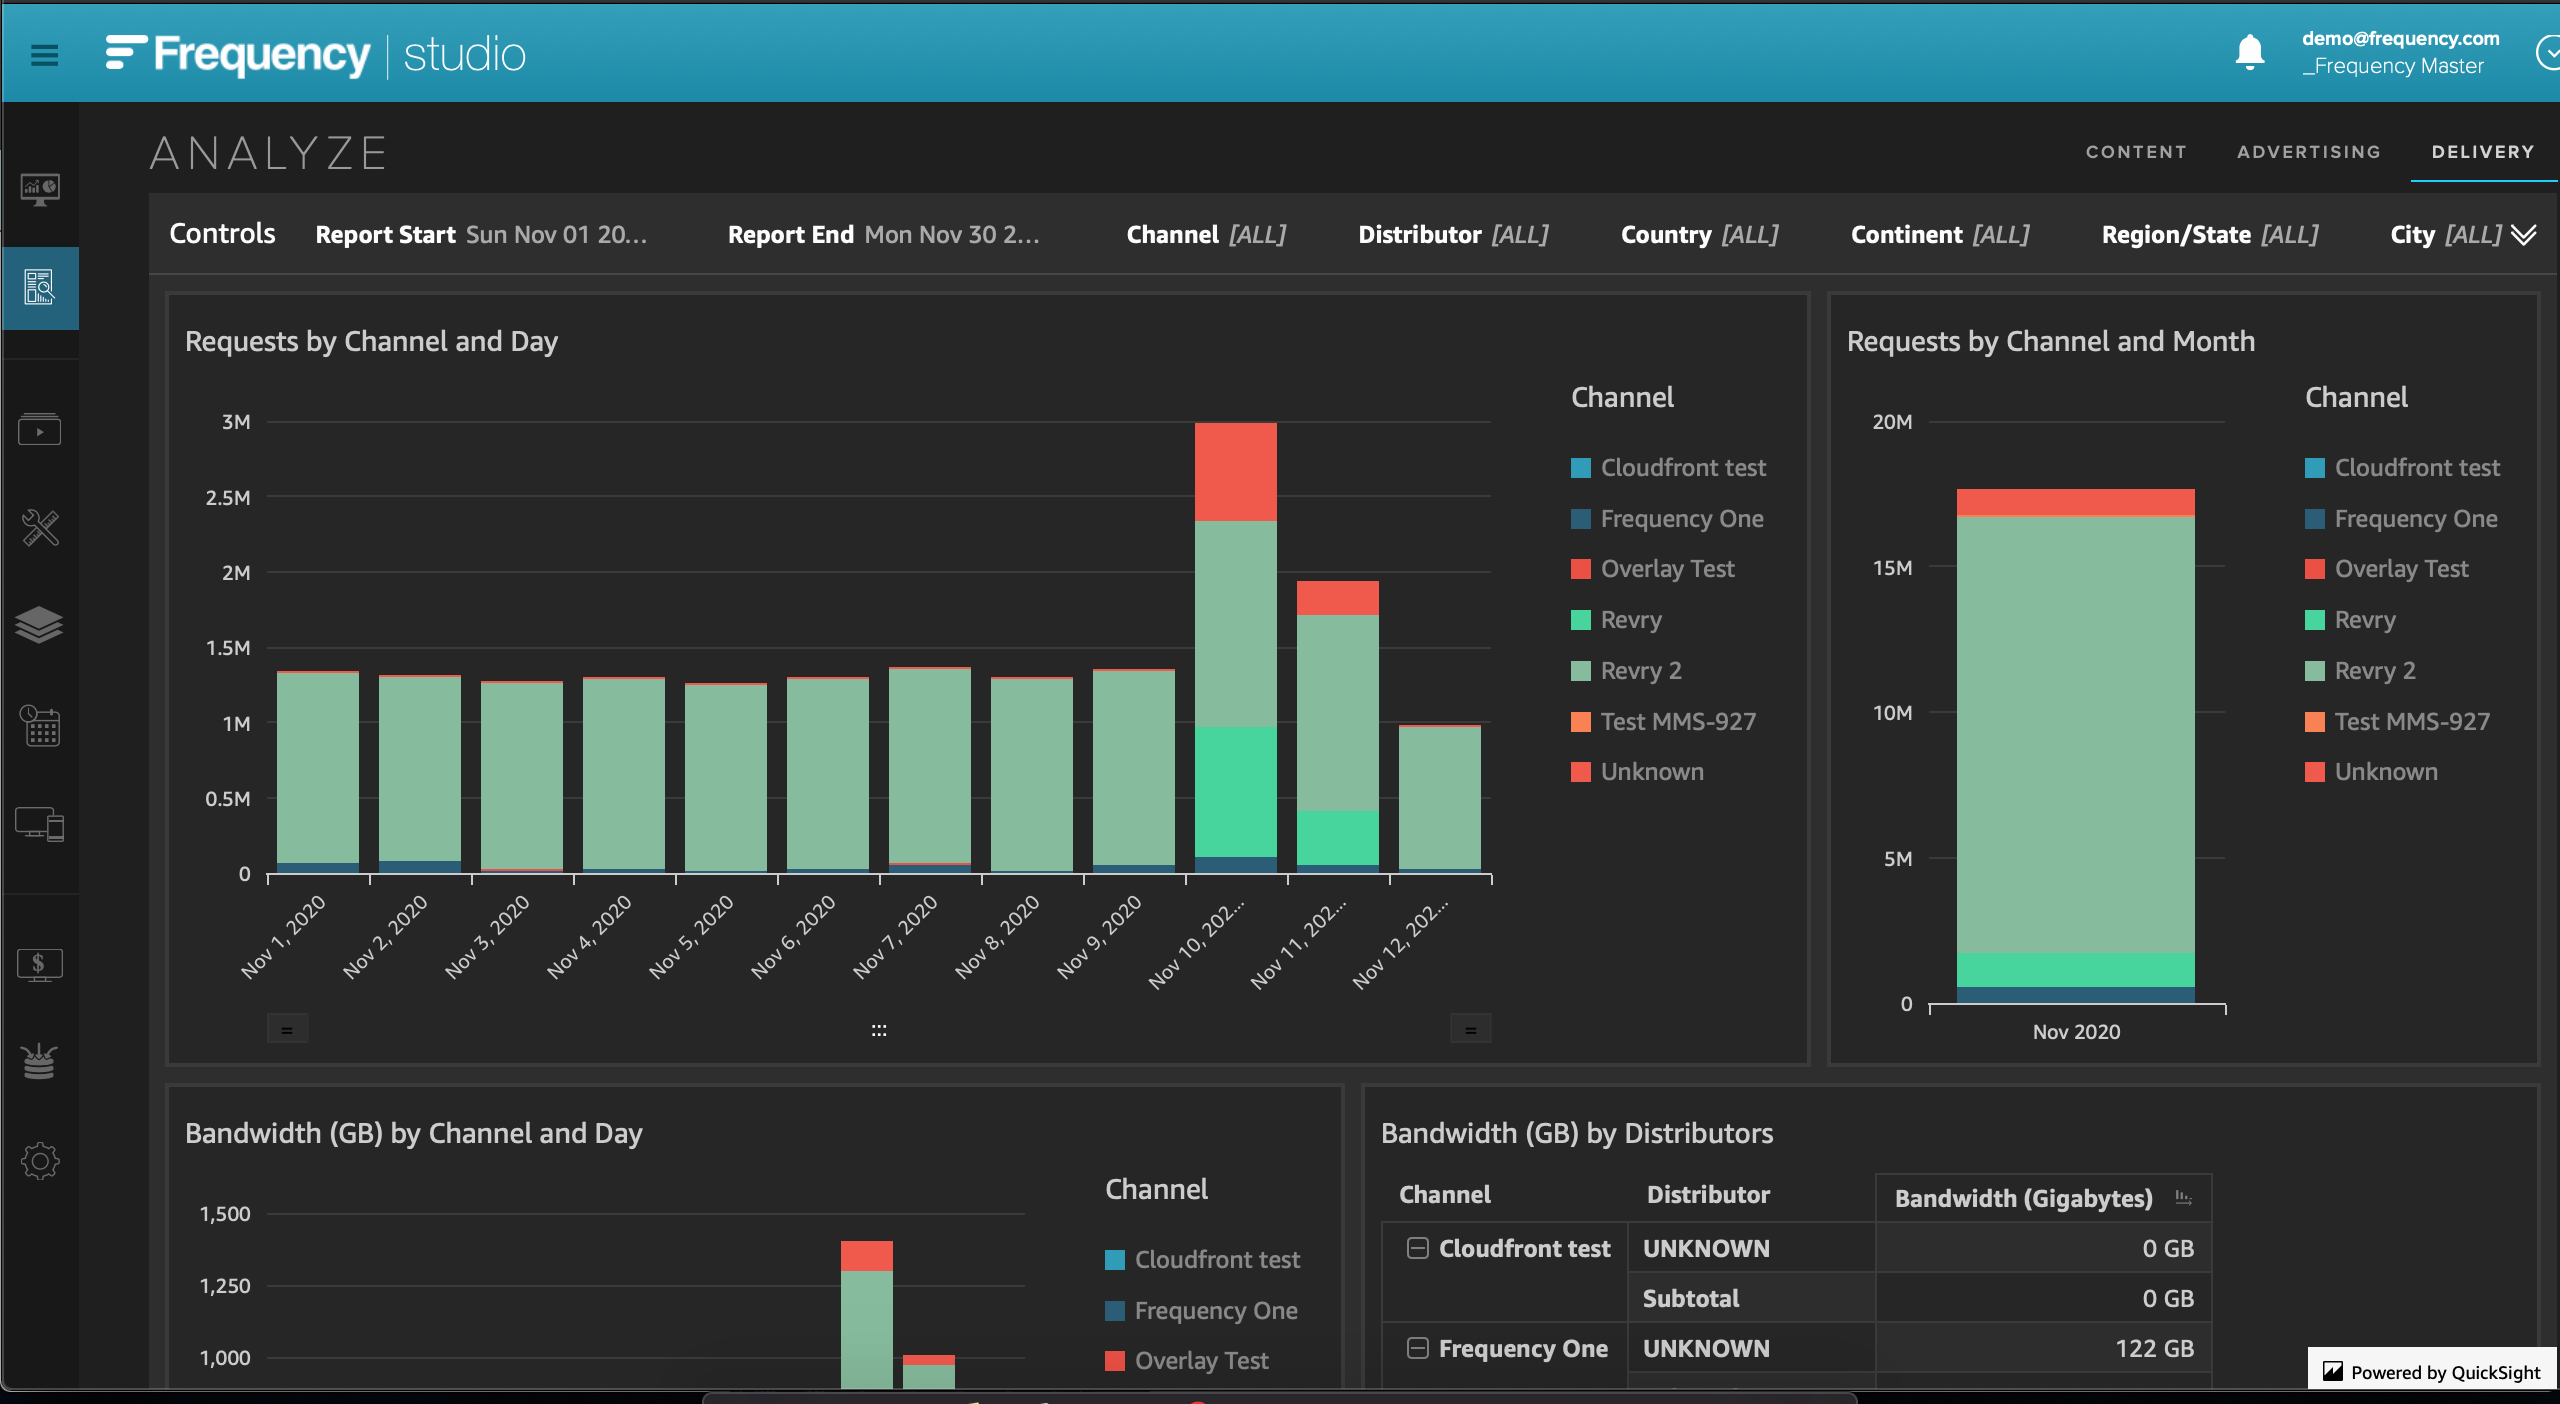The height and width of the screenshot is (1404, 2560).
Task: Click the Frequency studio logo
Action: (x=315, y=55)
